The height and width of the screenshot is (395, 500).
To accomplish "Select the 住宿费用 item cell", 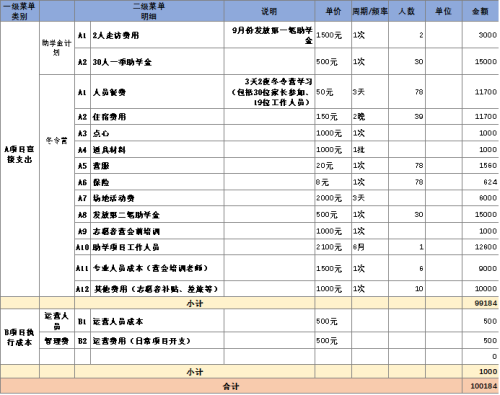I will 157,117.
